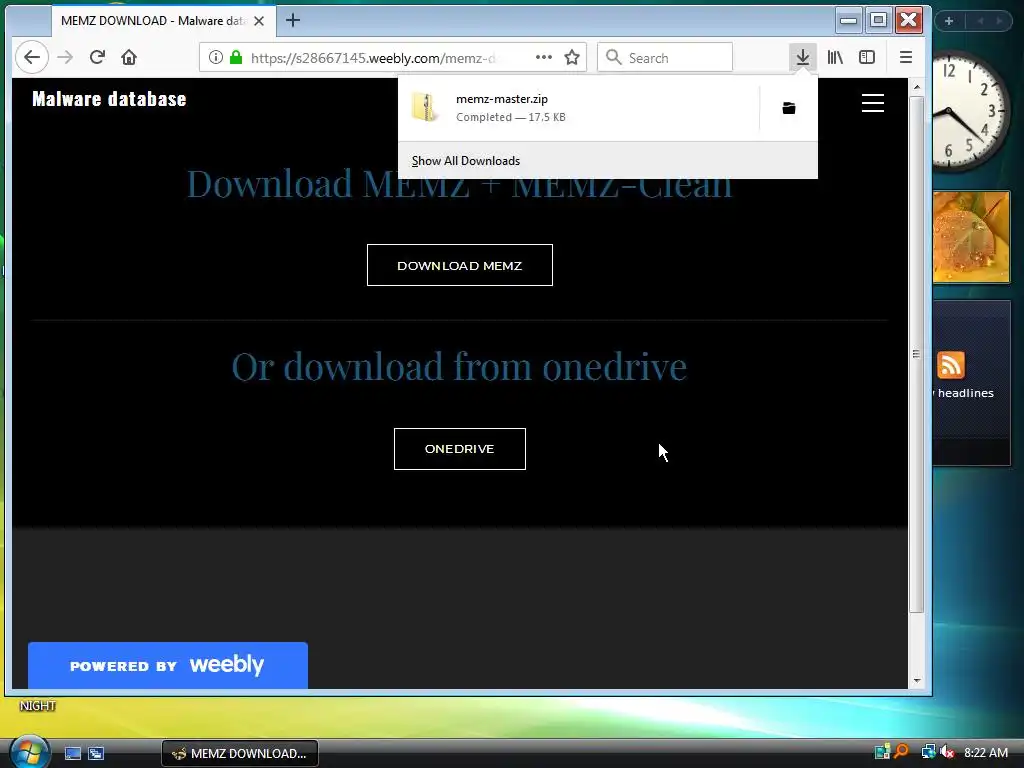Click the 8:22 AM taskbar clock
Screen dimensions: 1024x768
pyautogui.click(x=985, y=752)
